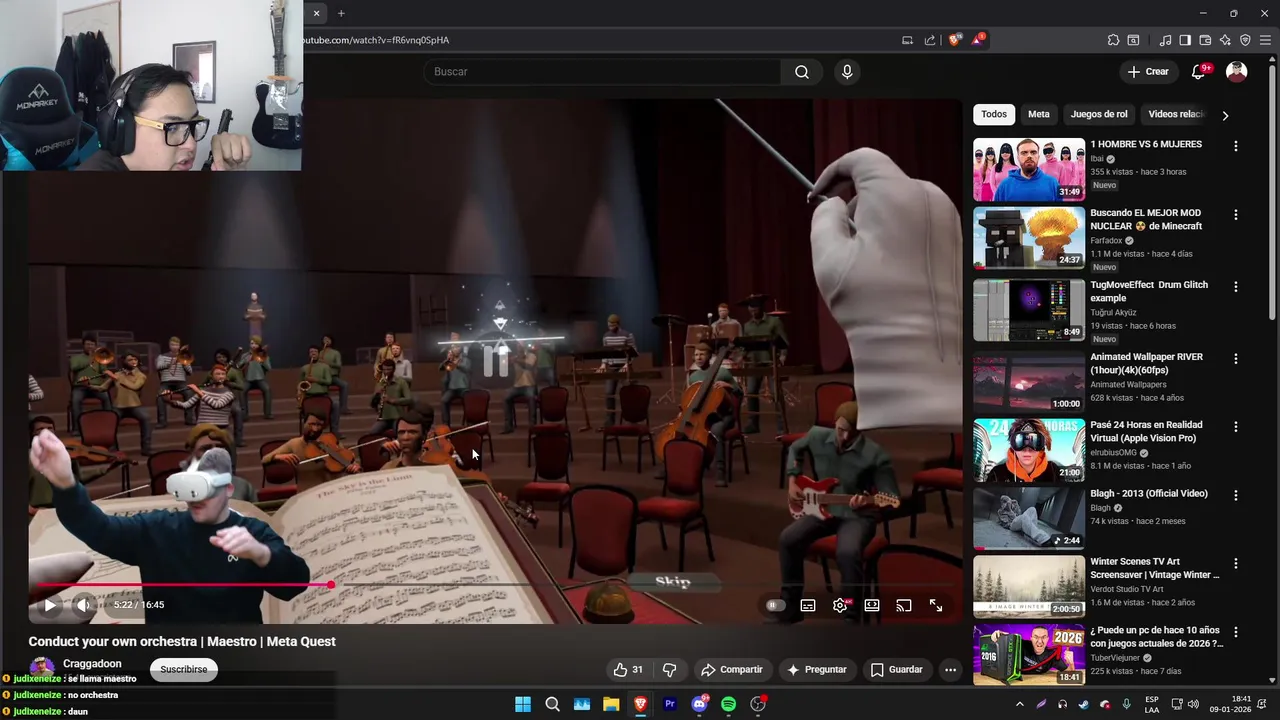Play the YouTube video
The image size is (1280, 720).
click(50, 605)
